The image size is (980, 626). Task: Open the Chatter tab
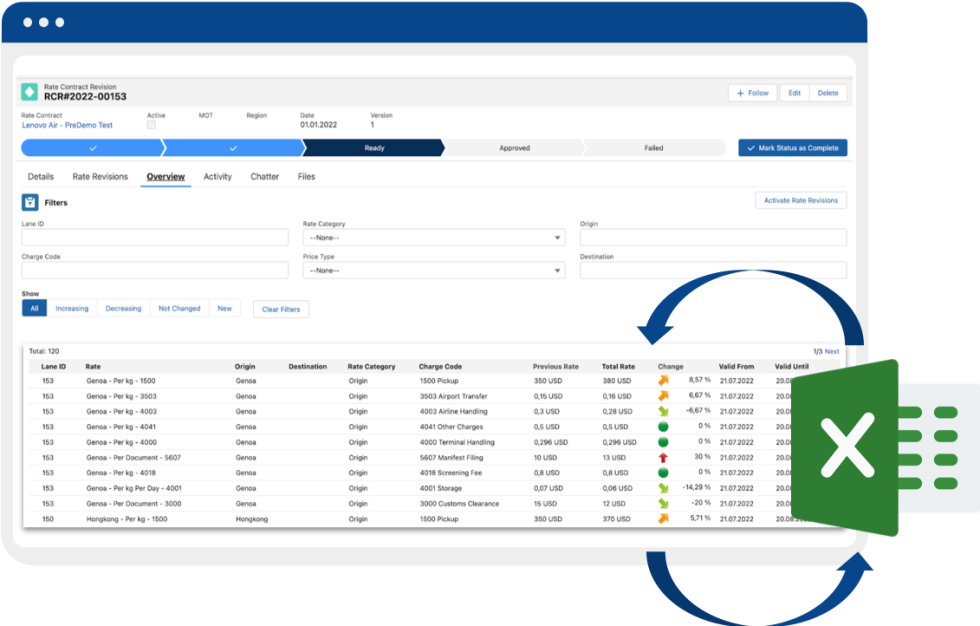tap(264, 176)
